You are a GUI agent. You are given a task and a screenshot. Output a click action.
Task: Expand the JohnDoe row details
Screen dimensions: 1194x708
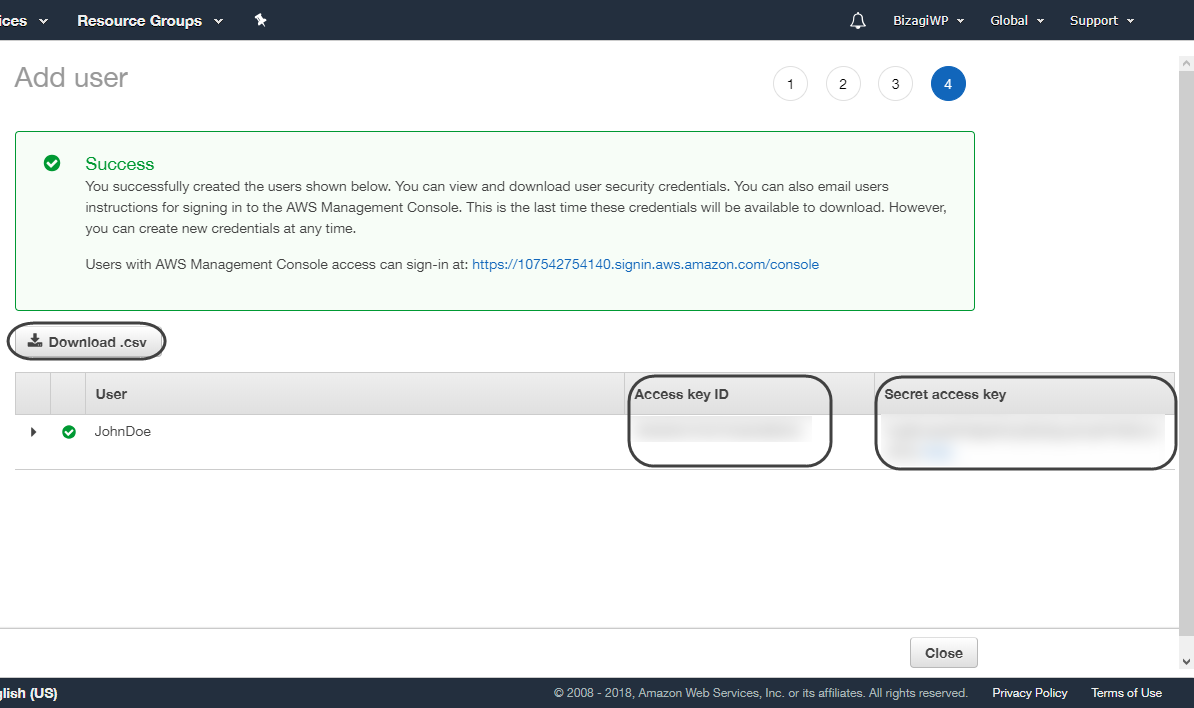(x=33, y=432)
